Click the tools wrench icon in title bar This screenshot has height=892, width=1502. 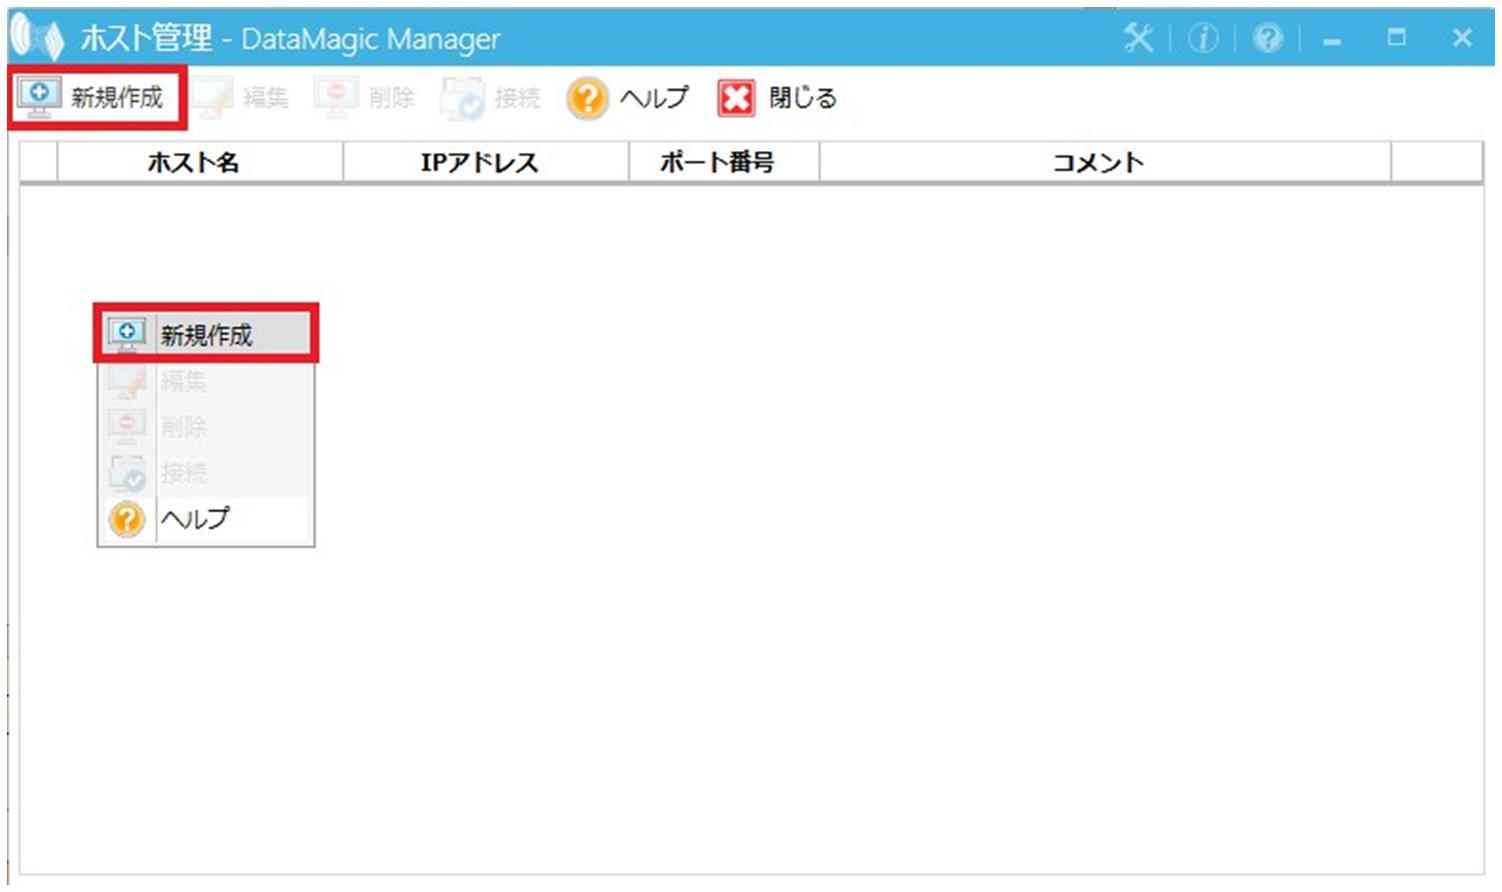[x=1138, y=38]
